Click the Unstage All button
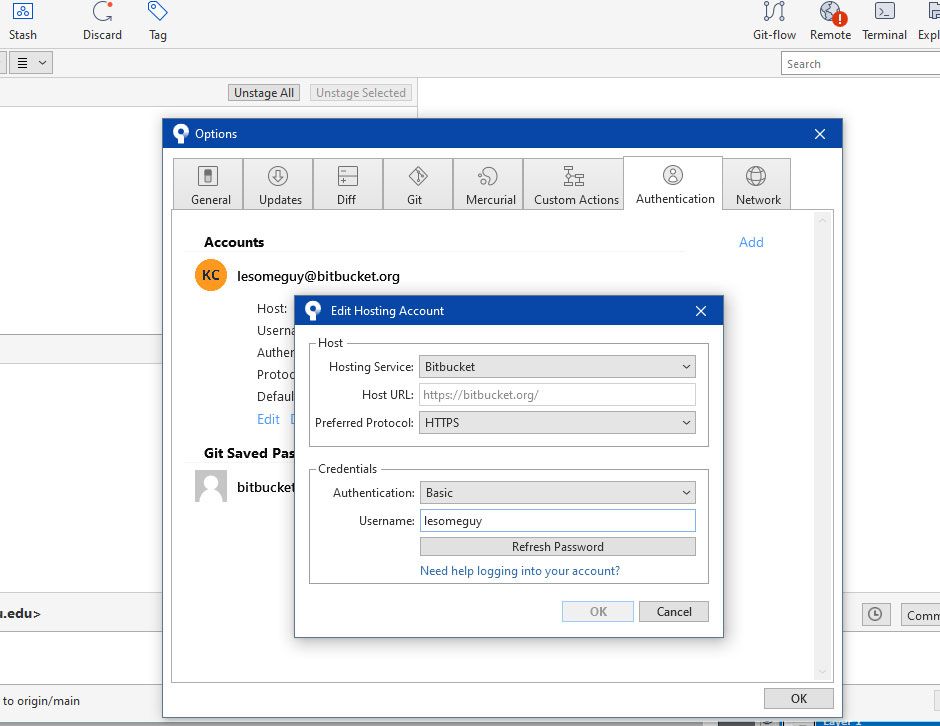The width and height of the screenshot is (940, 726). click(x=264, y=93)
